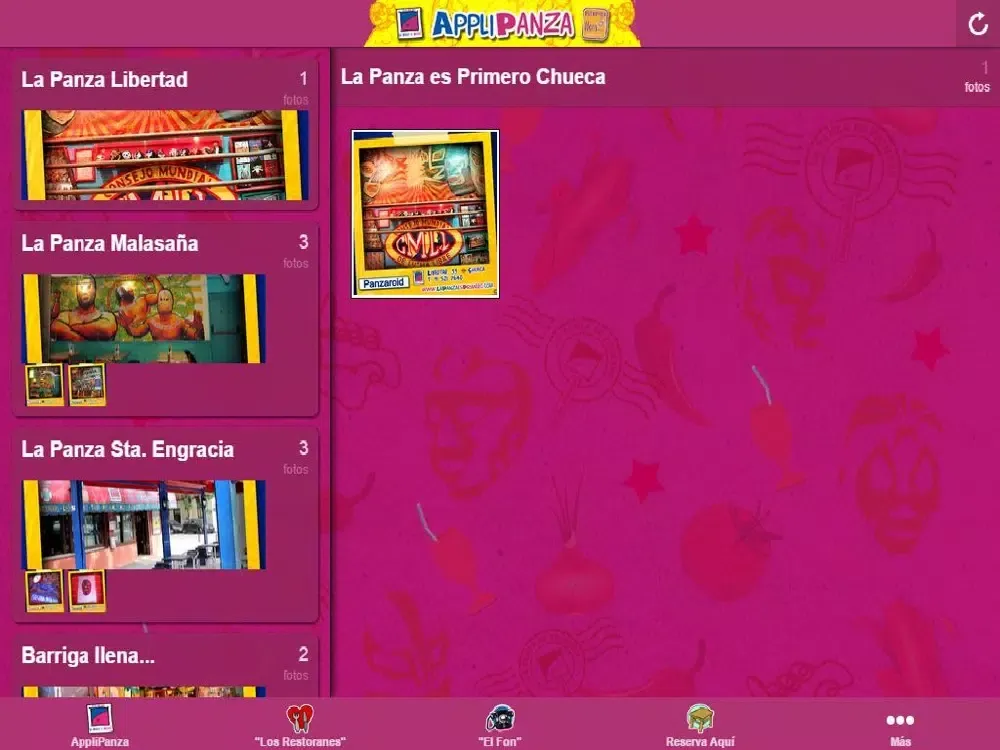Tap the refresh icon in the header

(x=977, y=24)
